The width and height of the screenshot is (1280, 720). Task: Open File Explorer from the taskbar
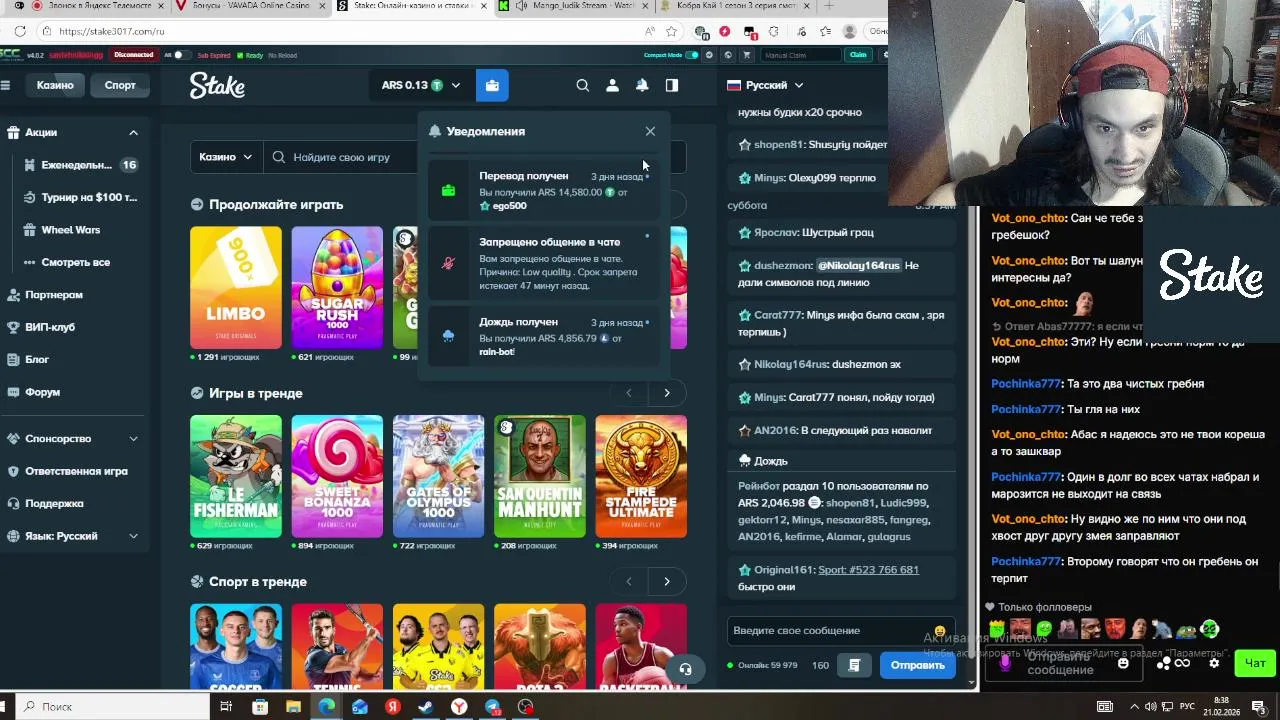293,707
